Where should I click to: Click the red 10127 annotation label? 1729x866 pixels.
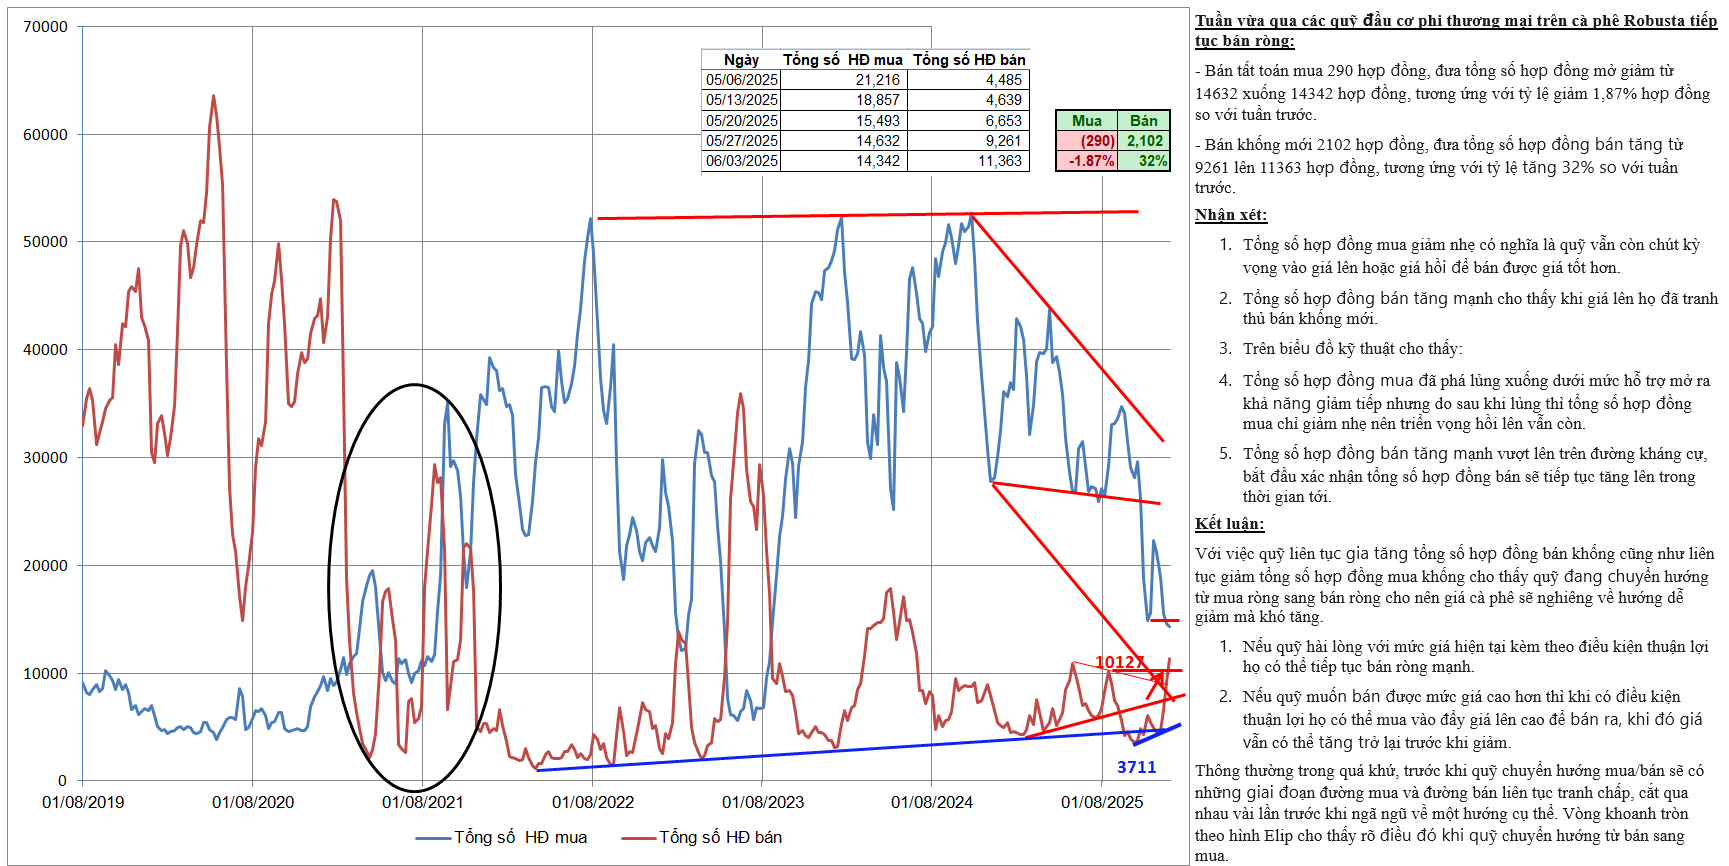pos(1119,662)
